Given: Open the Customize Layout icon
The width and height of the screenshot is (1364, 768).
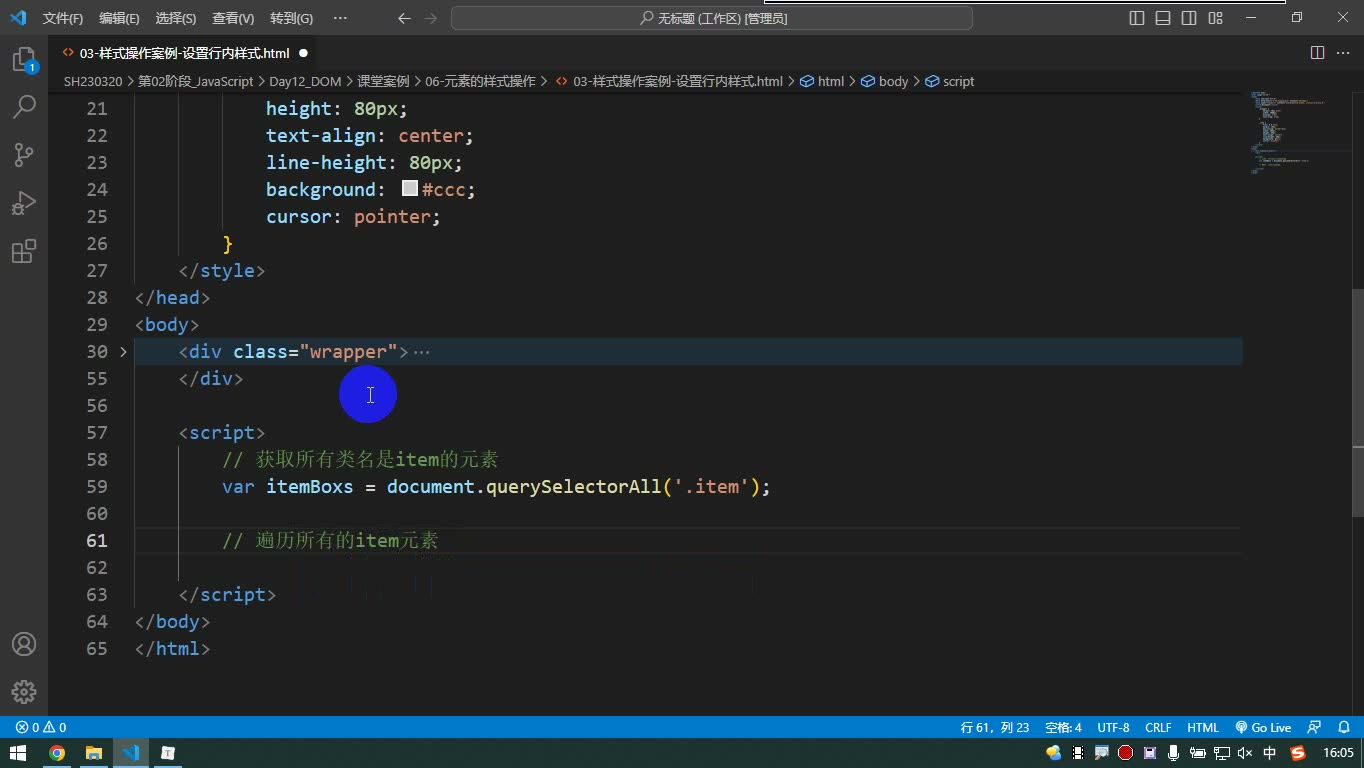Looking at the screenshot, I should point(1215,18).
